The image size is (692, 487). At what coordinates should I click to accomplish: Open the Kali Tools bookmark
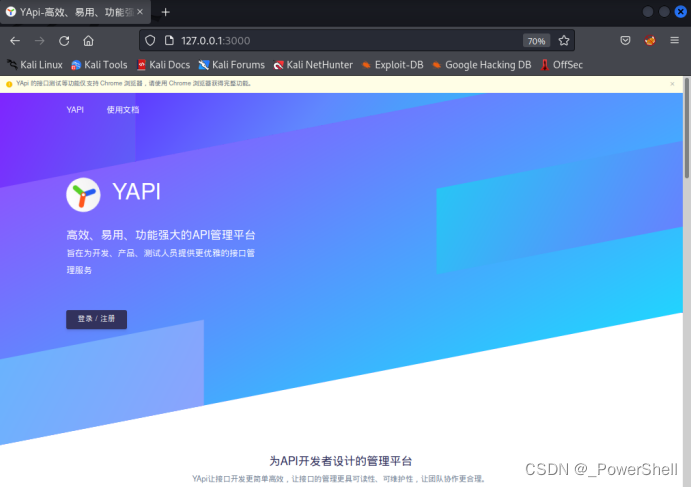(x=99, y=65)
